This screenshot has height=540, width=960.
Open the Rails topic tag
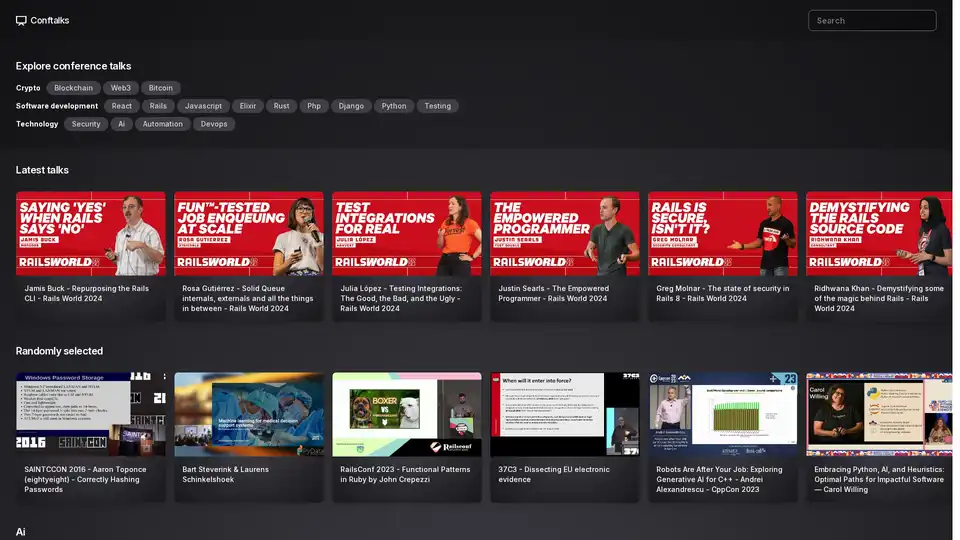coord(158,106)
